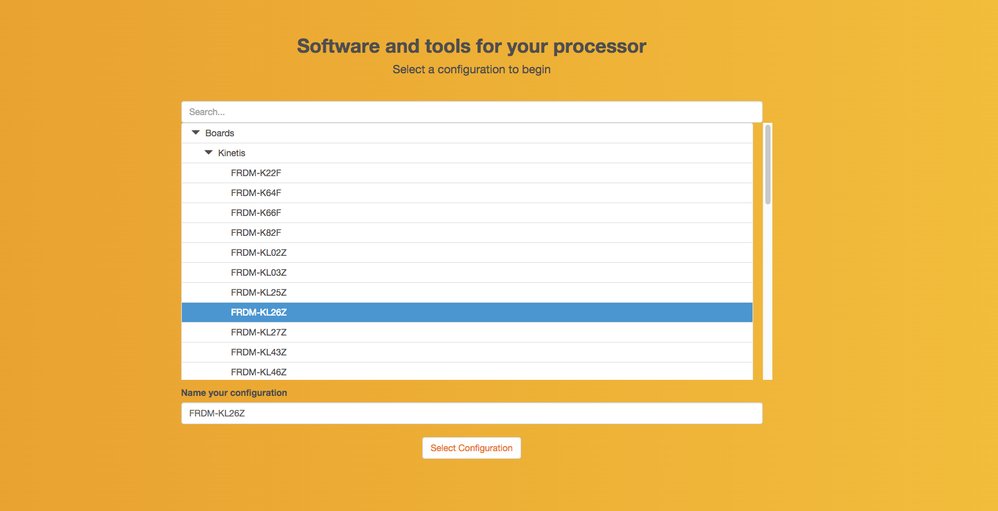This screenshot has height=511, width=998.
Task: Choose FRDM-K66F from the list
Action: (x=256, y=213)
